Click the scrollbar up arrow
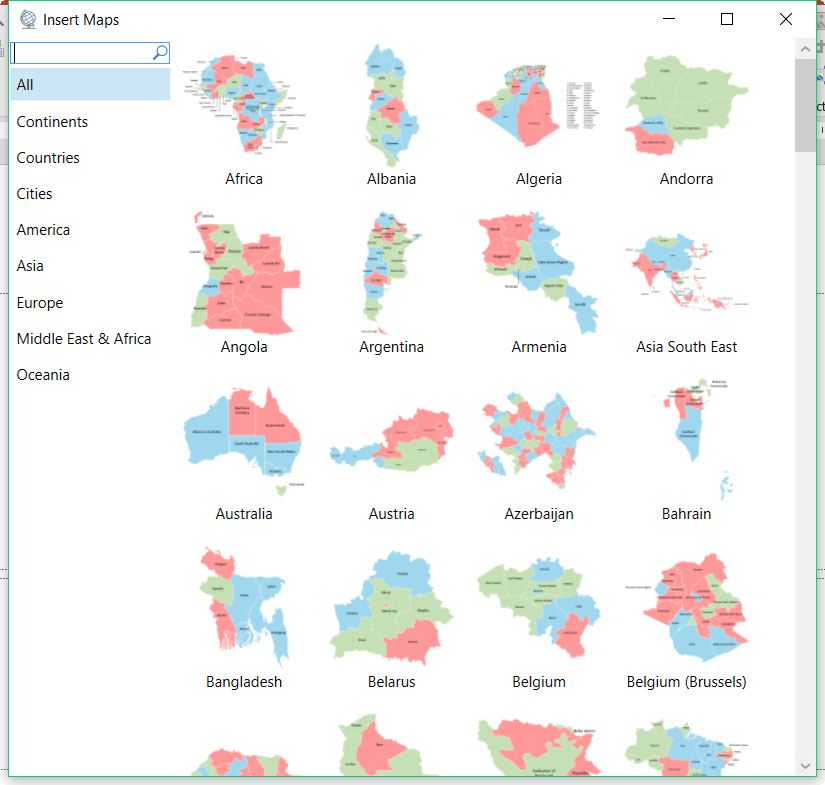825x785 pixels. pyautogui.click(x=805, y=49)
